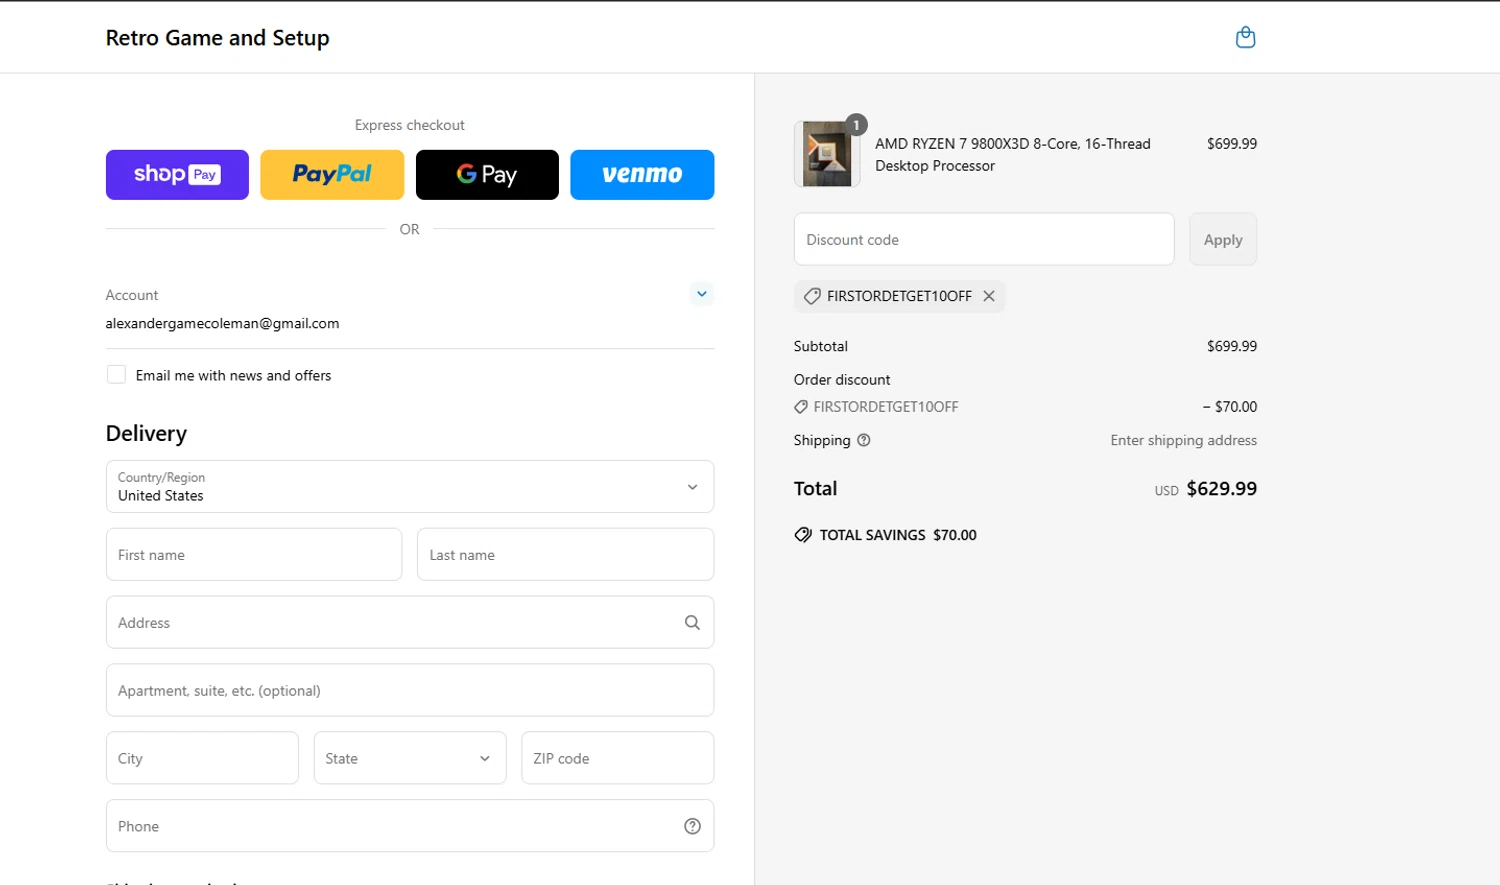
Task: Go to Retro Game and Setup home
Action: (217, 38)
